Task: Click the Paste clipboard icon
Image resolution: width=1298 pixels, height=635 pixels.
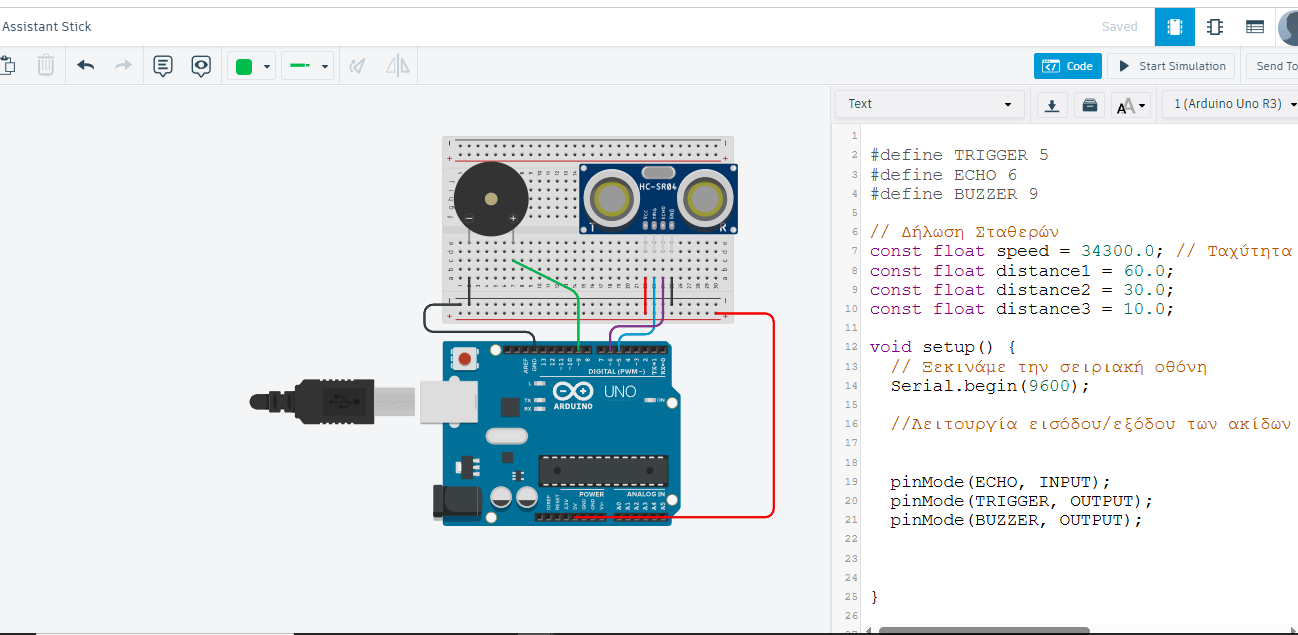Action: tap(8, 66)
